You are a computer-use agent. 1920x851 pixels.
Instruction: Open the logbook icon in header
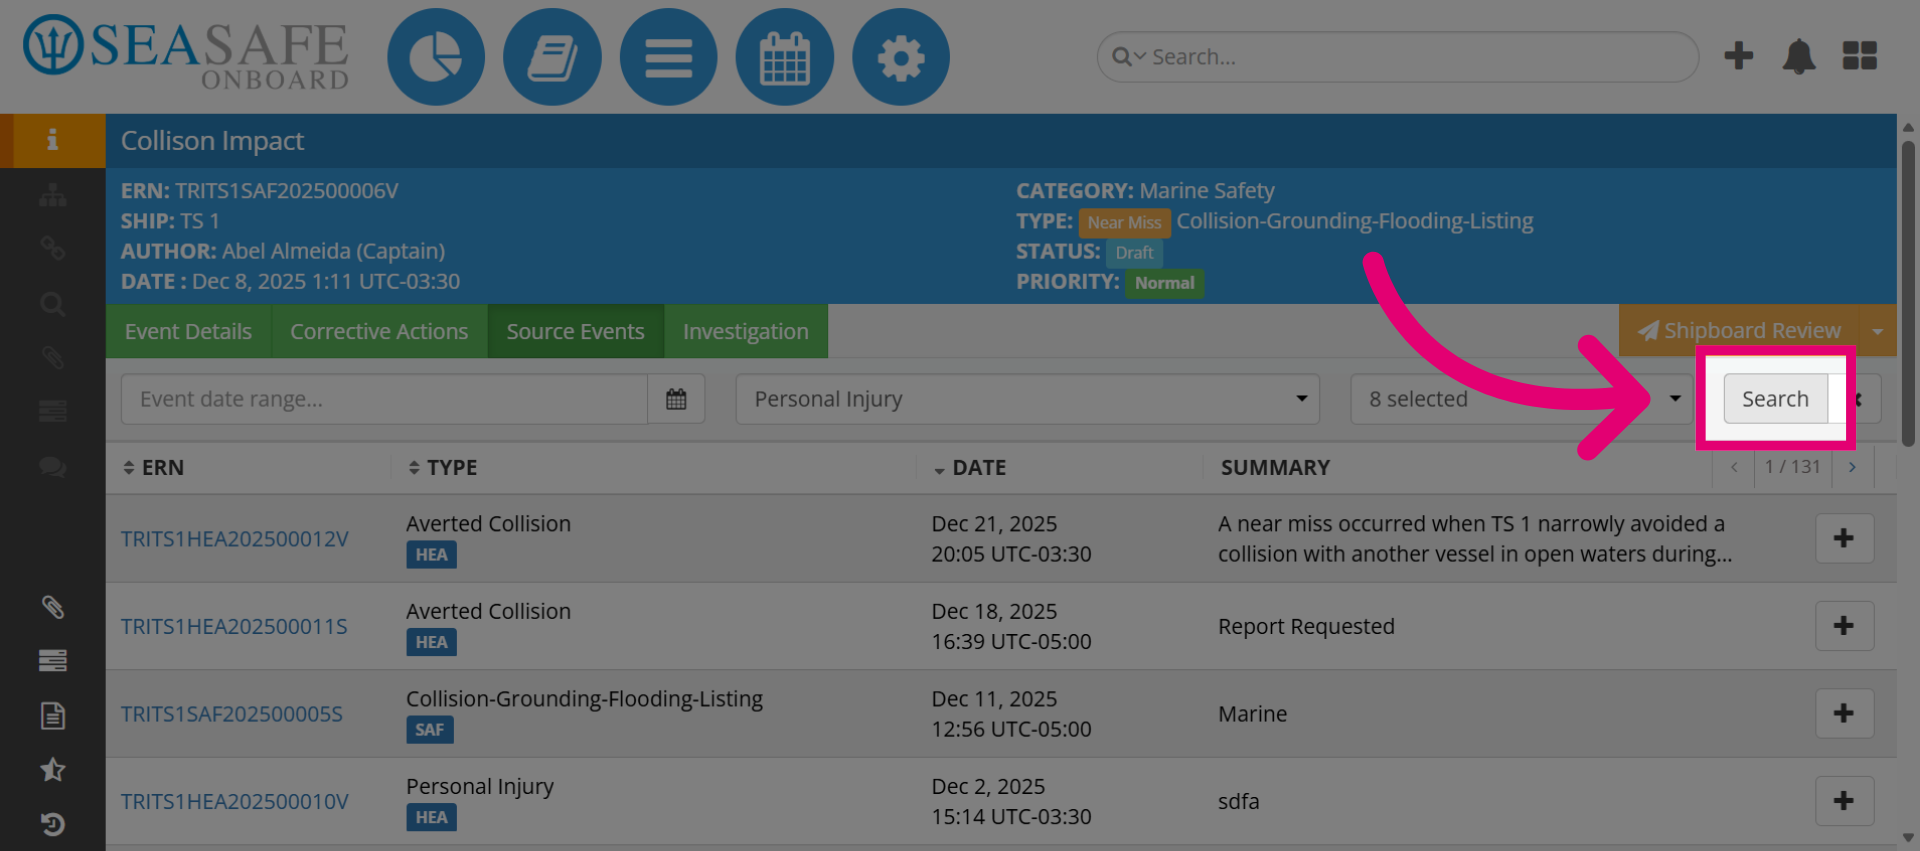[552, 57]
